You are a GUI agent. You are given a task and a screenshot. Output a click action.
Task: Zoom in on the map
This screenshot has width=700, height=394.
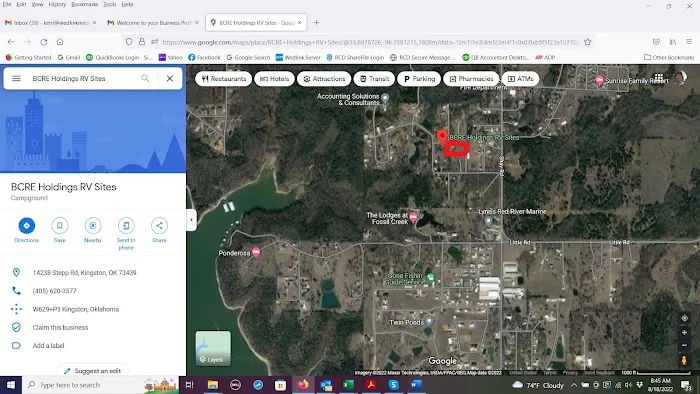(x=684, y=333)
